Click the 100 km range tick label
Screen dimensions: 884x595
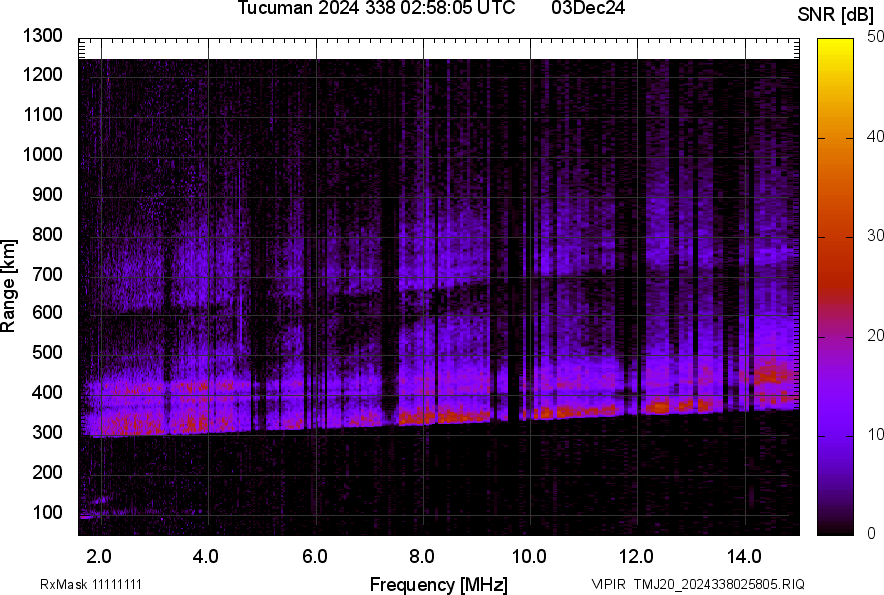click(48, 513)
